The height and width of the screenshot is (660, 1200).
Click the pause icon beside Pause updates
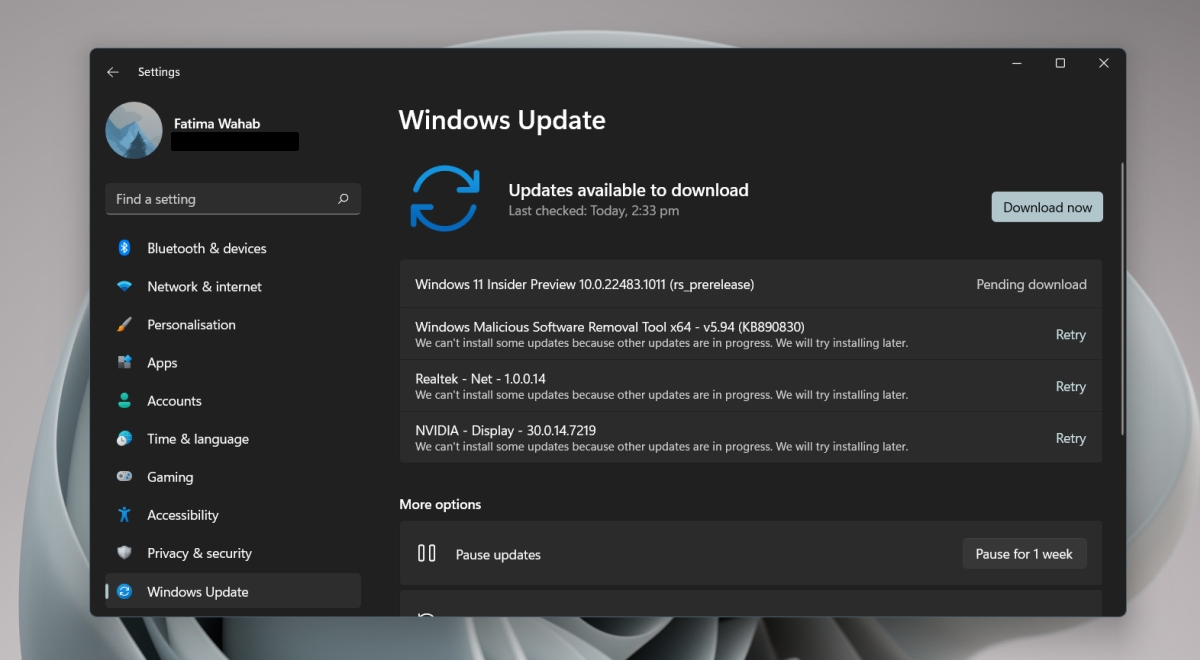[427, 553]
